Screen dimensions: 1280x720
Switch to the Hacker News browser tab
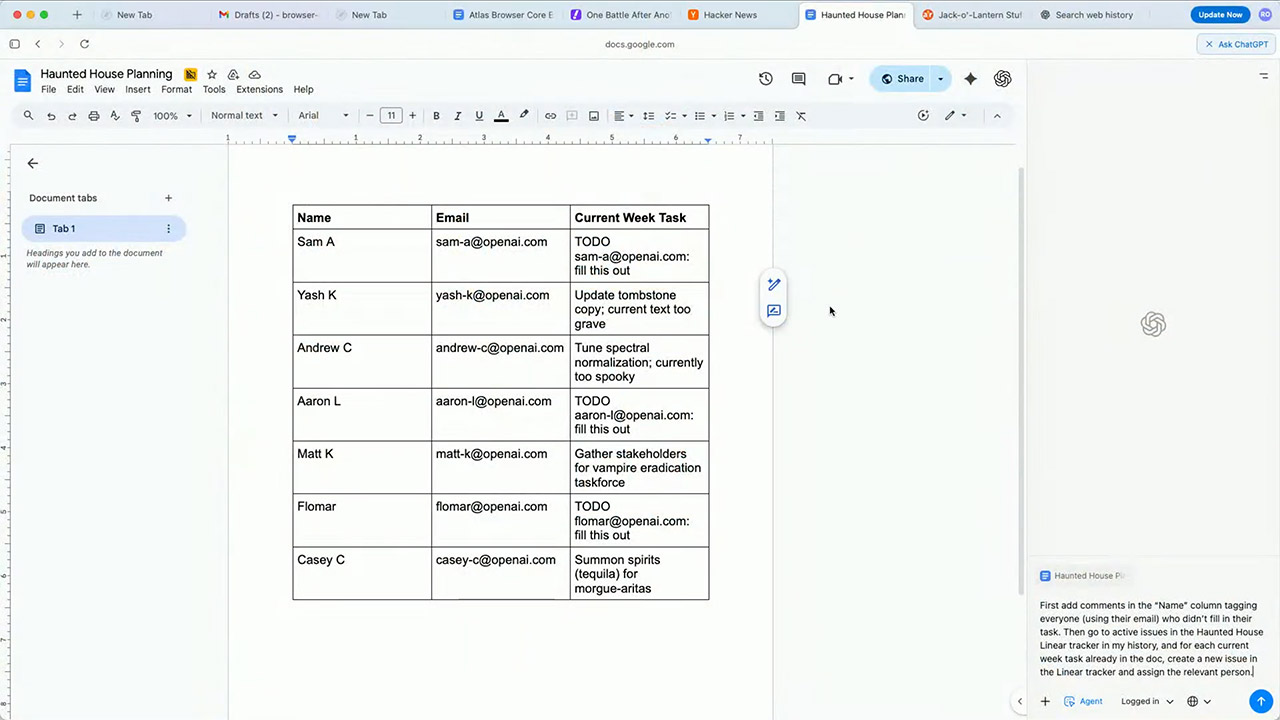tap(723, 14)
